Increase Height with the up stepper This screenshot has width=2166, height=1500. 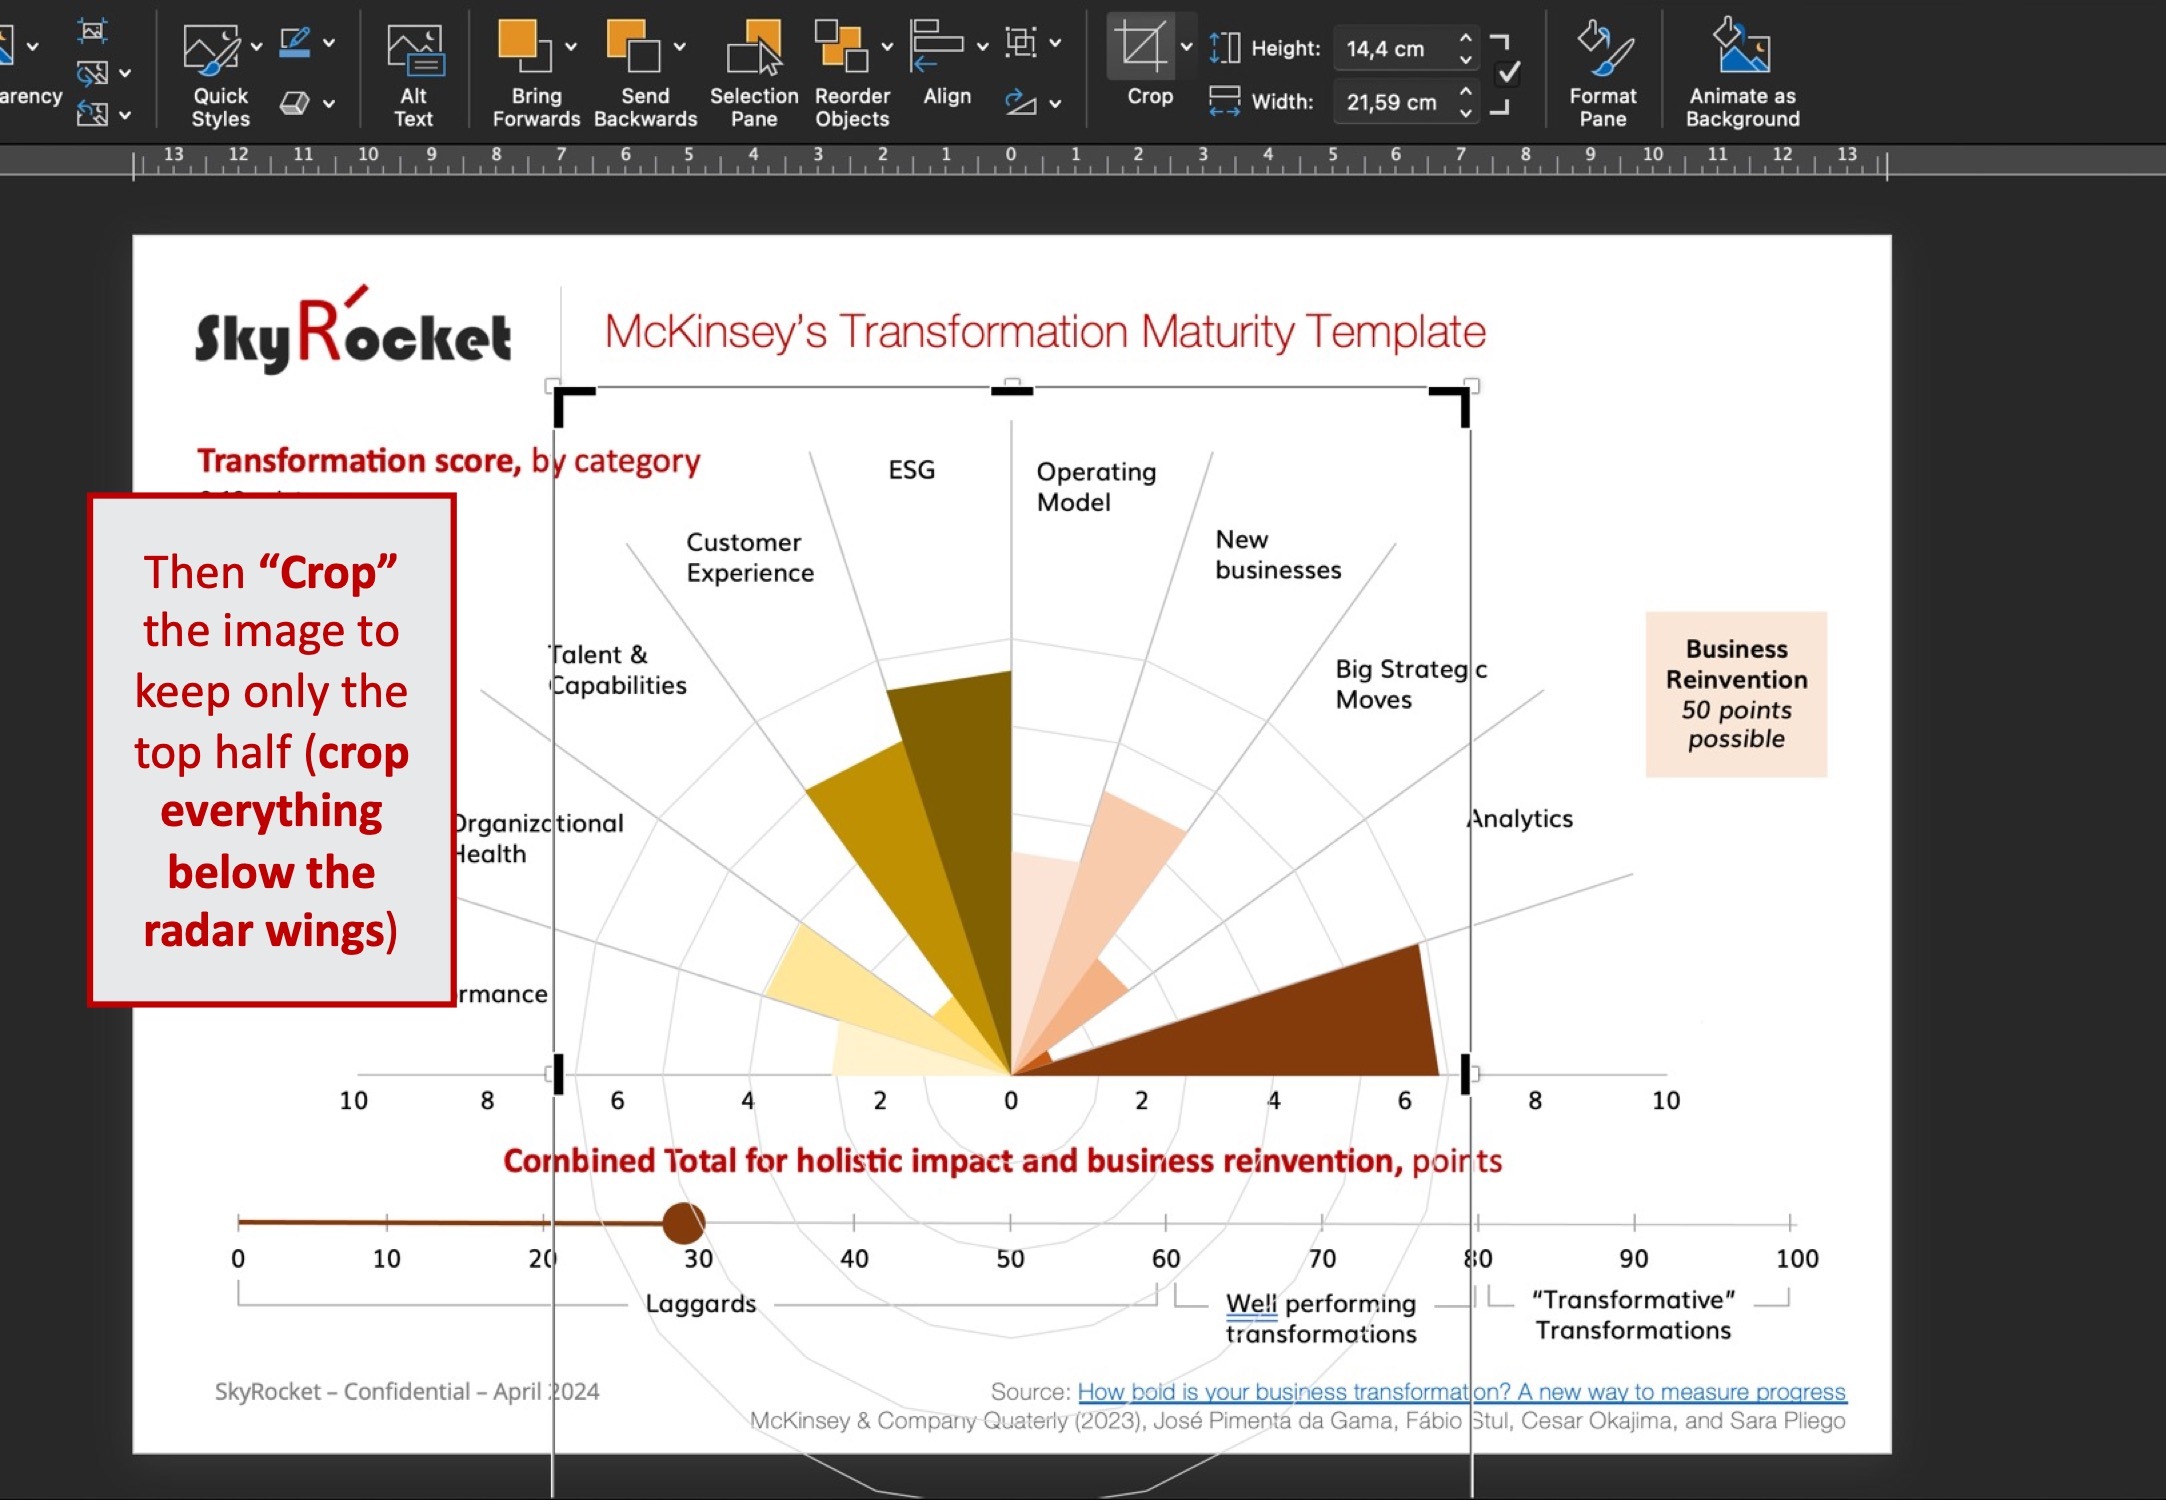[1465, 37]
